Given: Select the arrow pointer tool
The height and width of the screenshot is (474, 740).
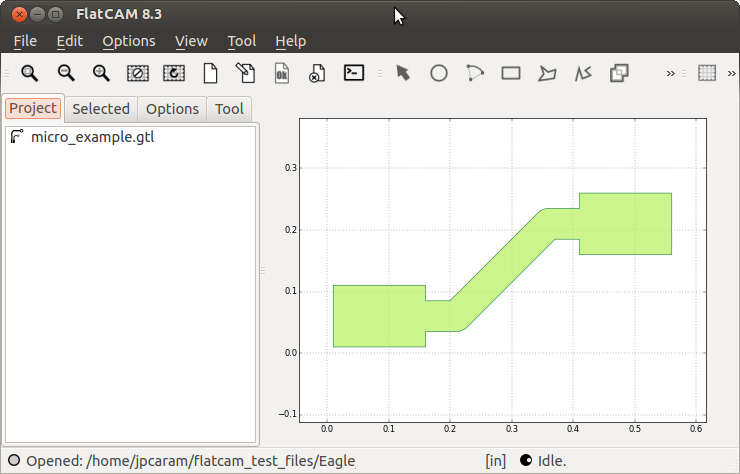Looking at the screenshot, I should coord(403,73).
